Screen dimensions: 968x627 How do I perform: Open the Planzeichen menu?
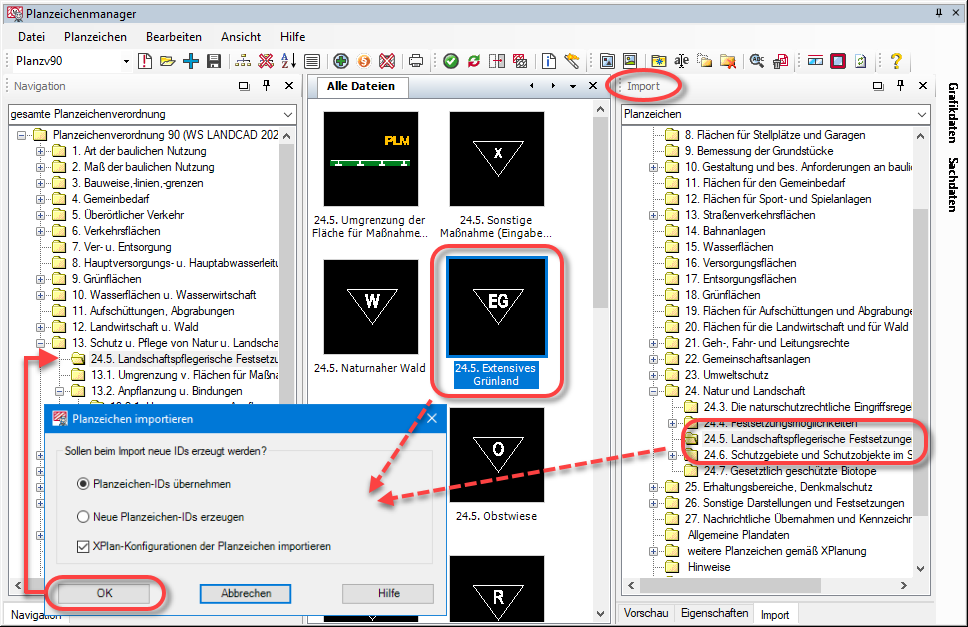[x=95, y=37]
